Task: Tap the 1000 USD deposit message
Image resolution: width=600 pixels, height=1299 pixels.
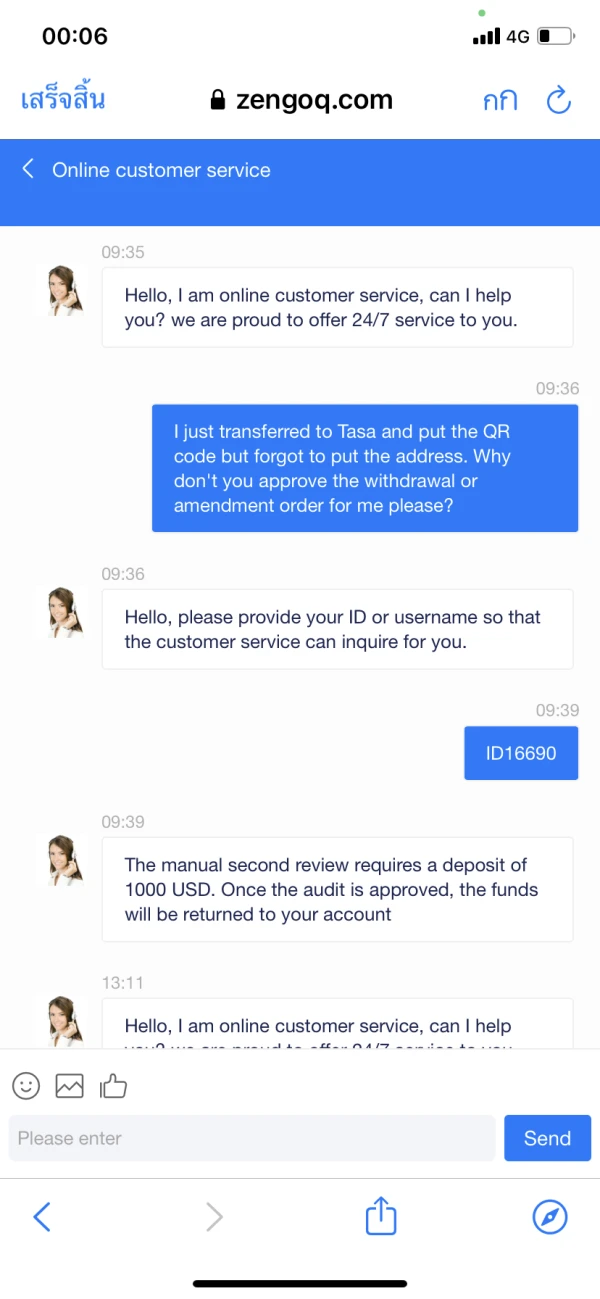Action: click(x=337, y=889)
